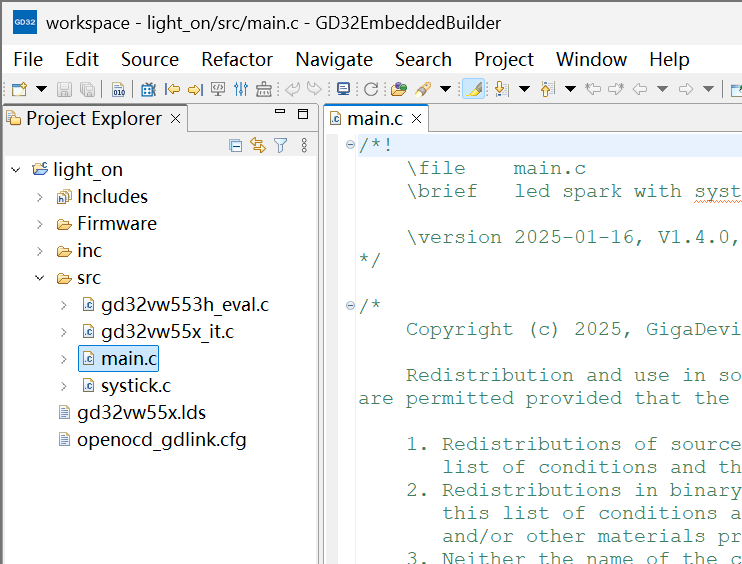Screen dimensions: 742x564
Task: Click the blue terminal monitor icon
Action: pos(343,89)
